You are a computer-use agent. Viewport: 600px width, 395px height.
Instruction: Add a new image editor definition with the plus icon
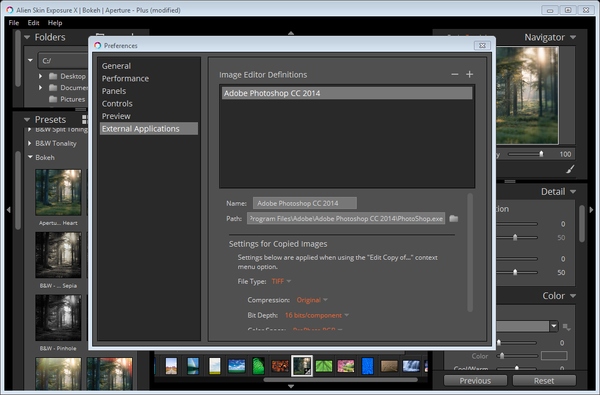tap(470, 74)
